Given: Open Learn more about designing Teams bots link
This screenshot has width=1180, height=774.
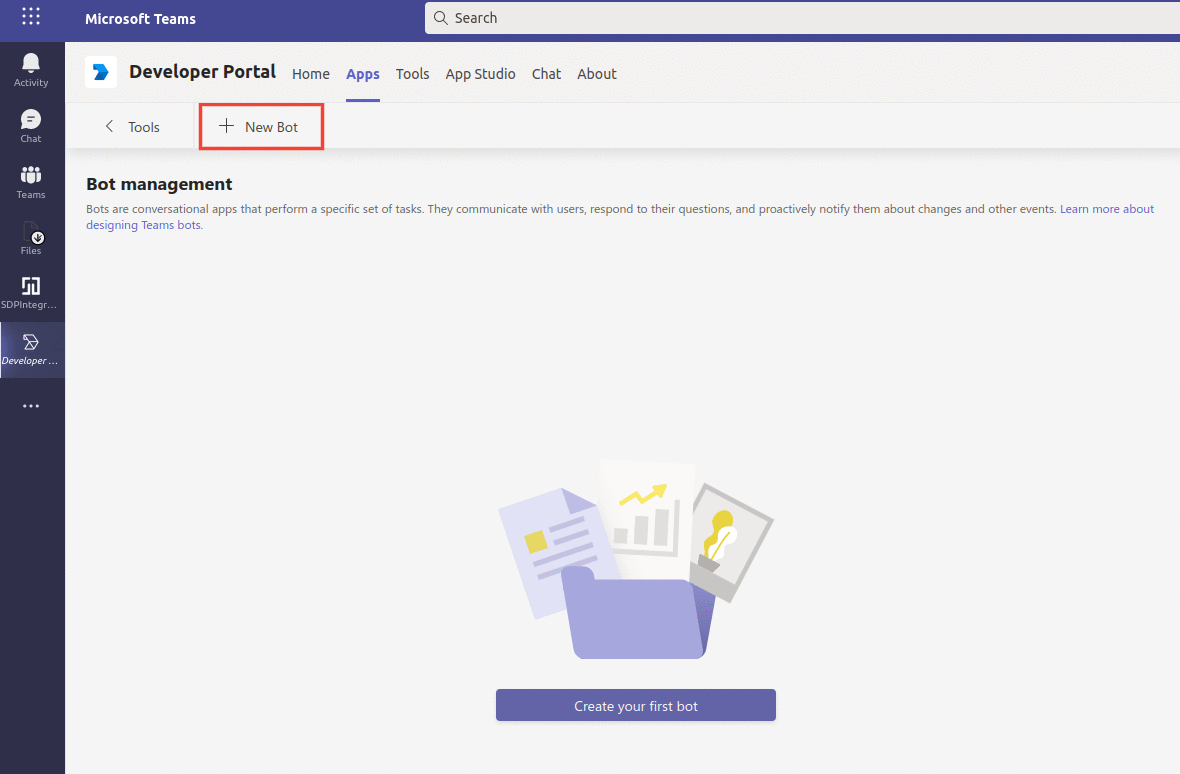Looking at the screenshot, I should click(1107, 209).
